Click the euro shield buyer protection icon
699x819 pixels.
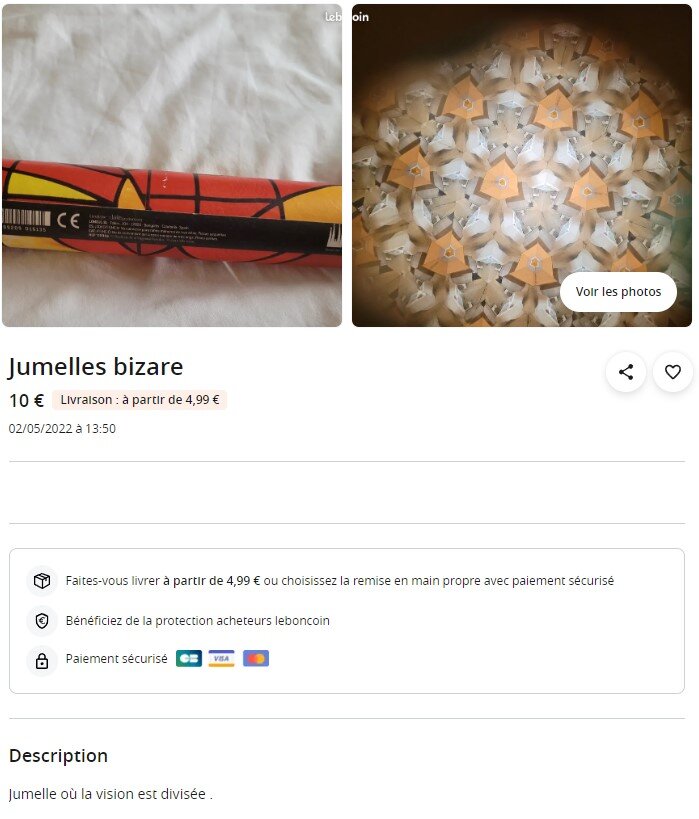[x=42, y=621]
